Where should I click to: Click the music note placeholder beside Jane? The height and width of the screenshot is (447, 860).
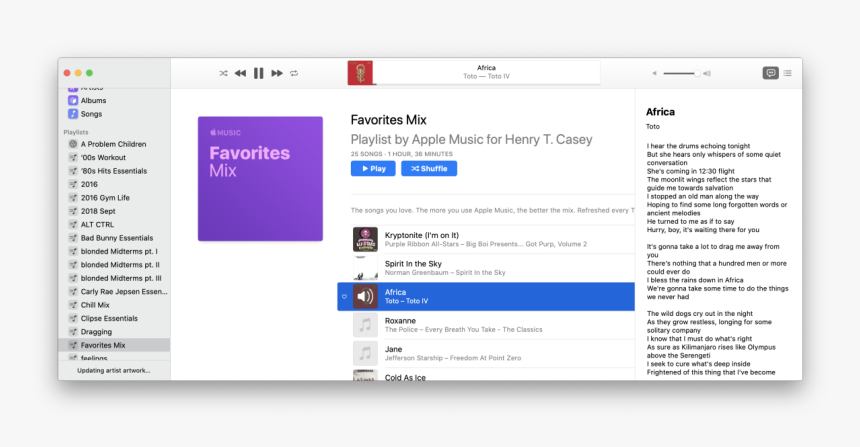point(365,353)
